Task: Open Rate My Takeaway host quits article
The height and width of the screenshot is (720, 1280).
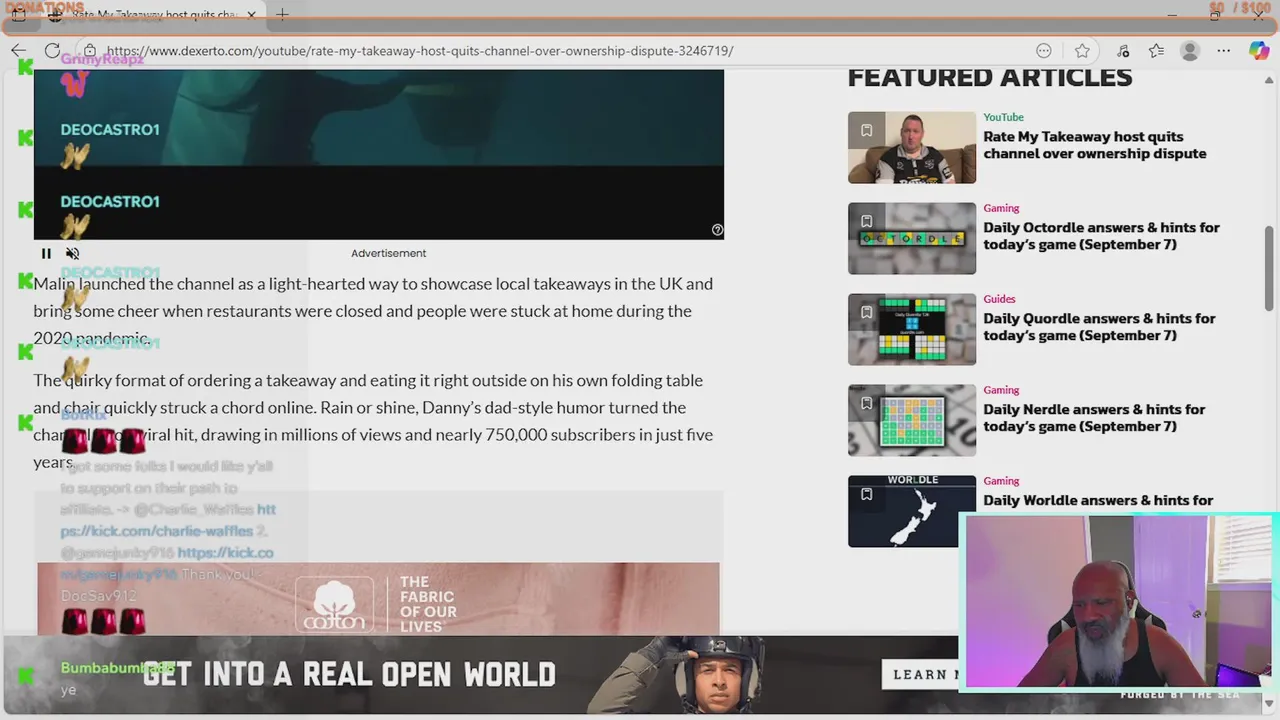Action: [1094, 145]
